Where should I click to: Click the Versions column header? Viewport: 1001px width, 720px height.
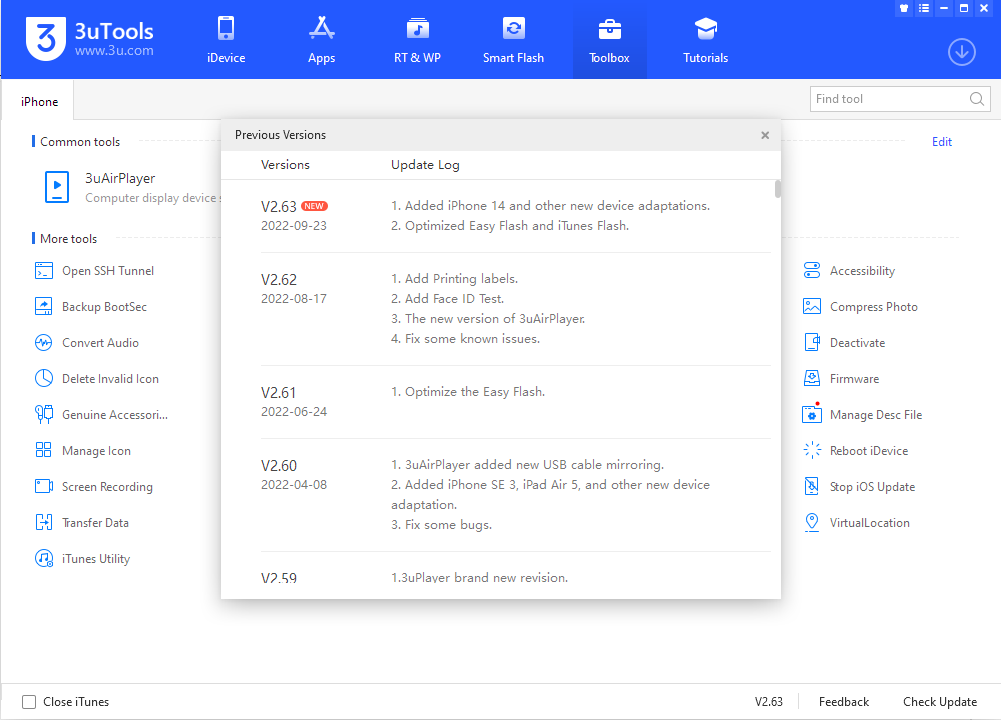pos(285,165)
